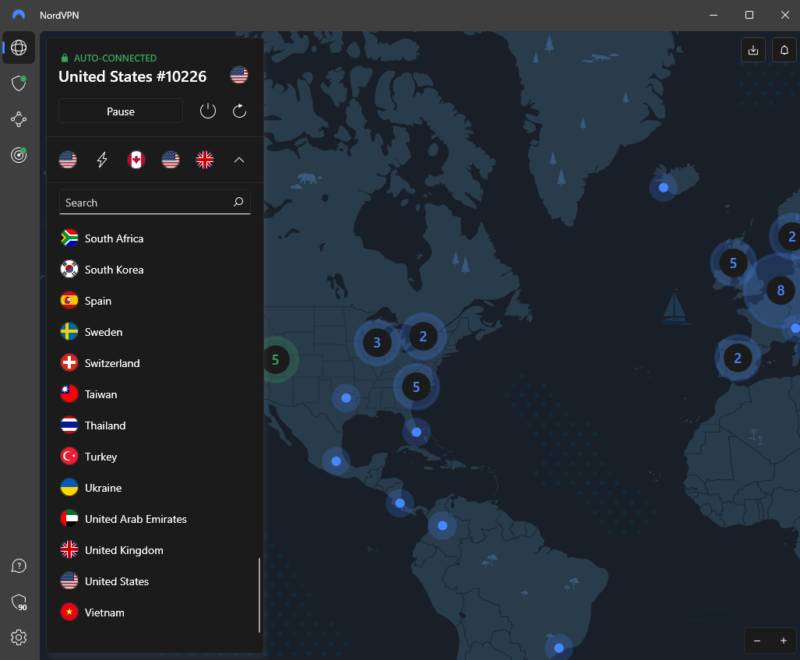Click the 5 cluster on US east coast
The image size is (800, 660).
416,387
